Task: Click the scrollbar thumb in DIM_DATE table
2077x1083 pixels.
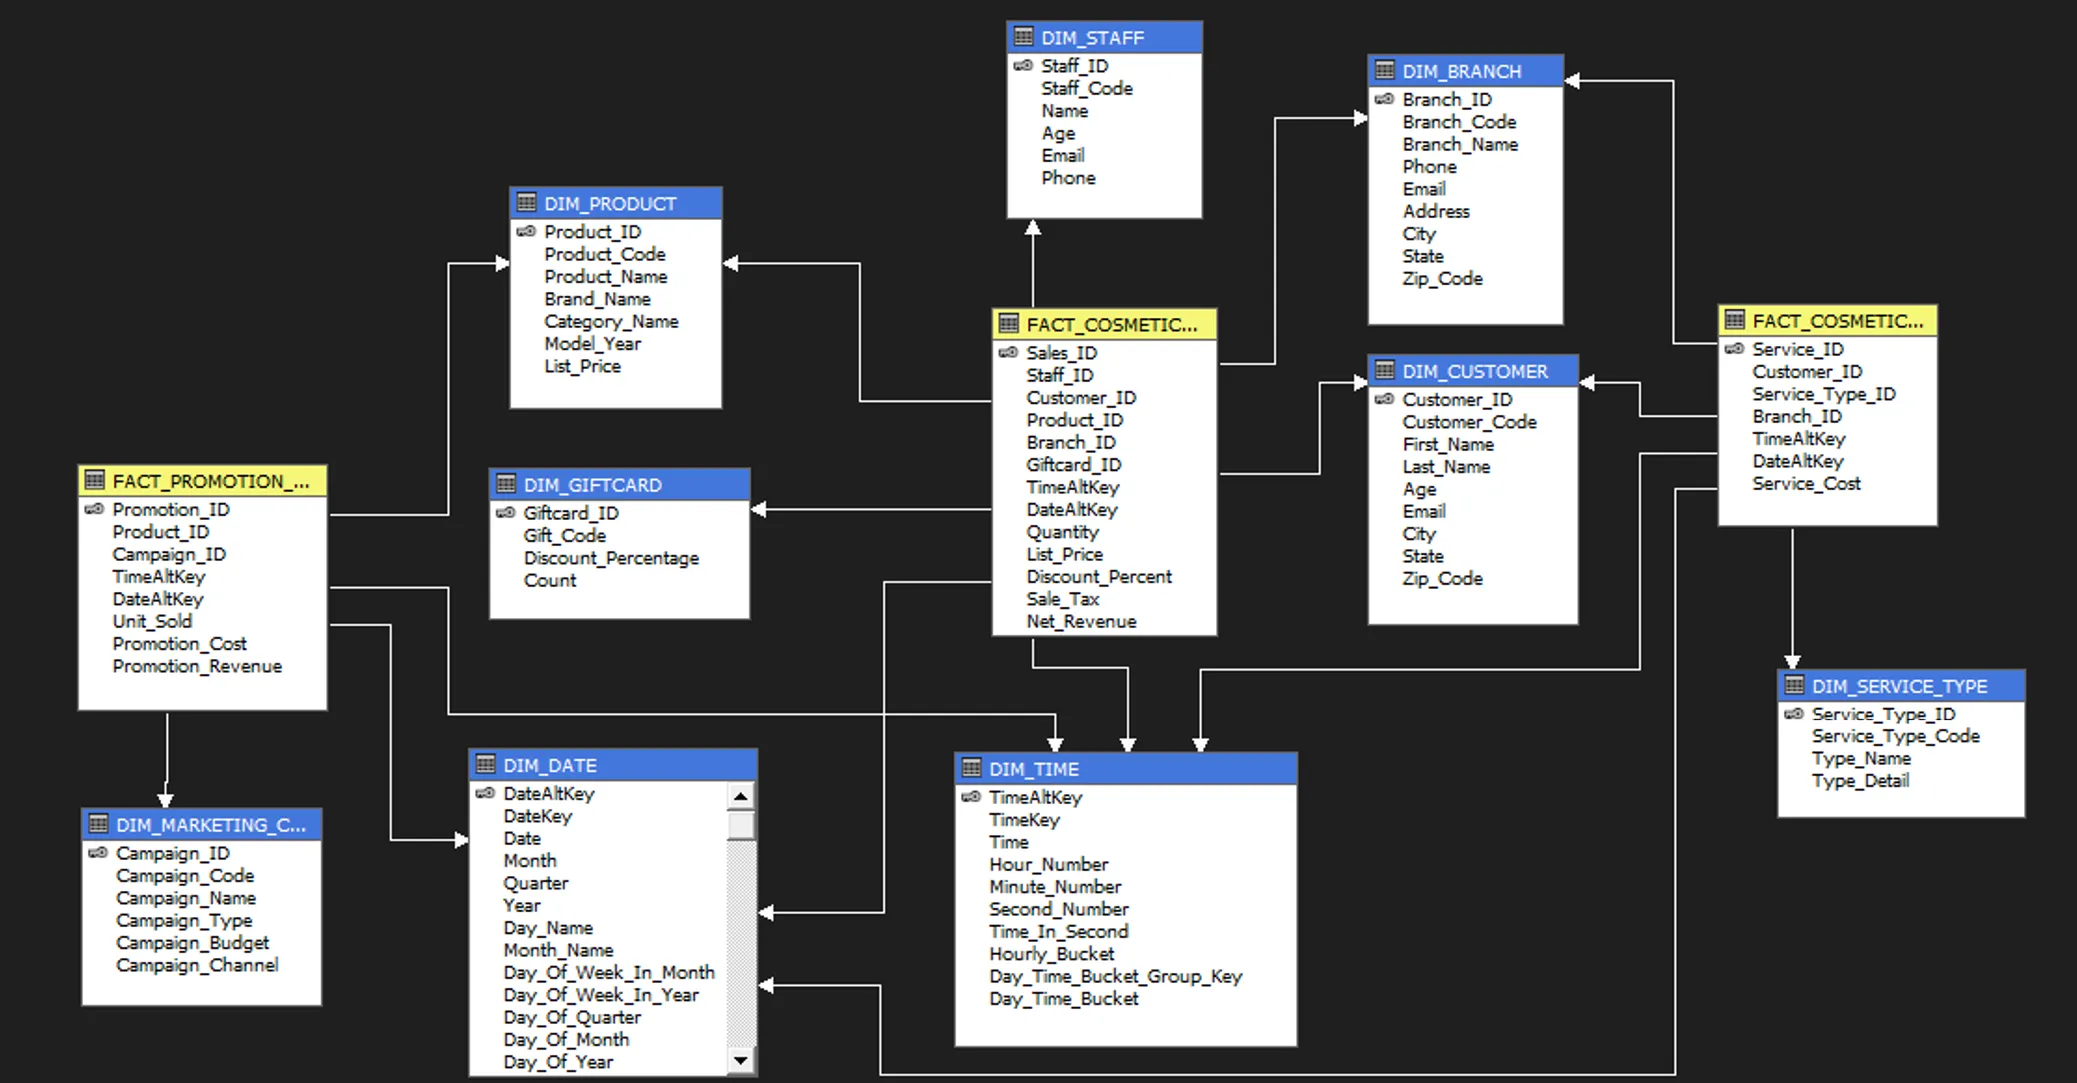Action: (x=740, y=825)
